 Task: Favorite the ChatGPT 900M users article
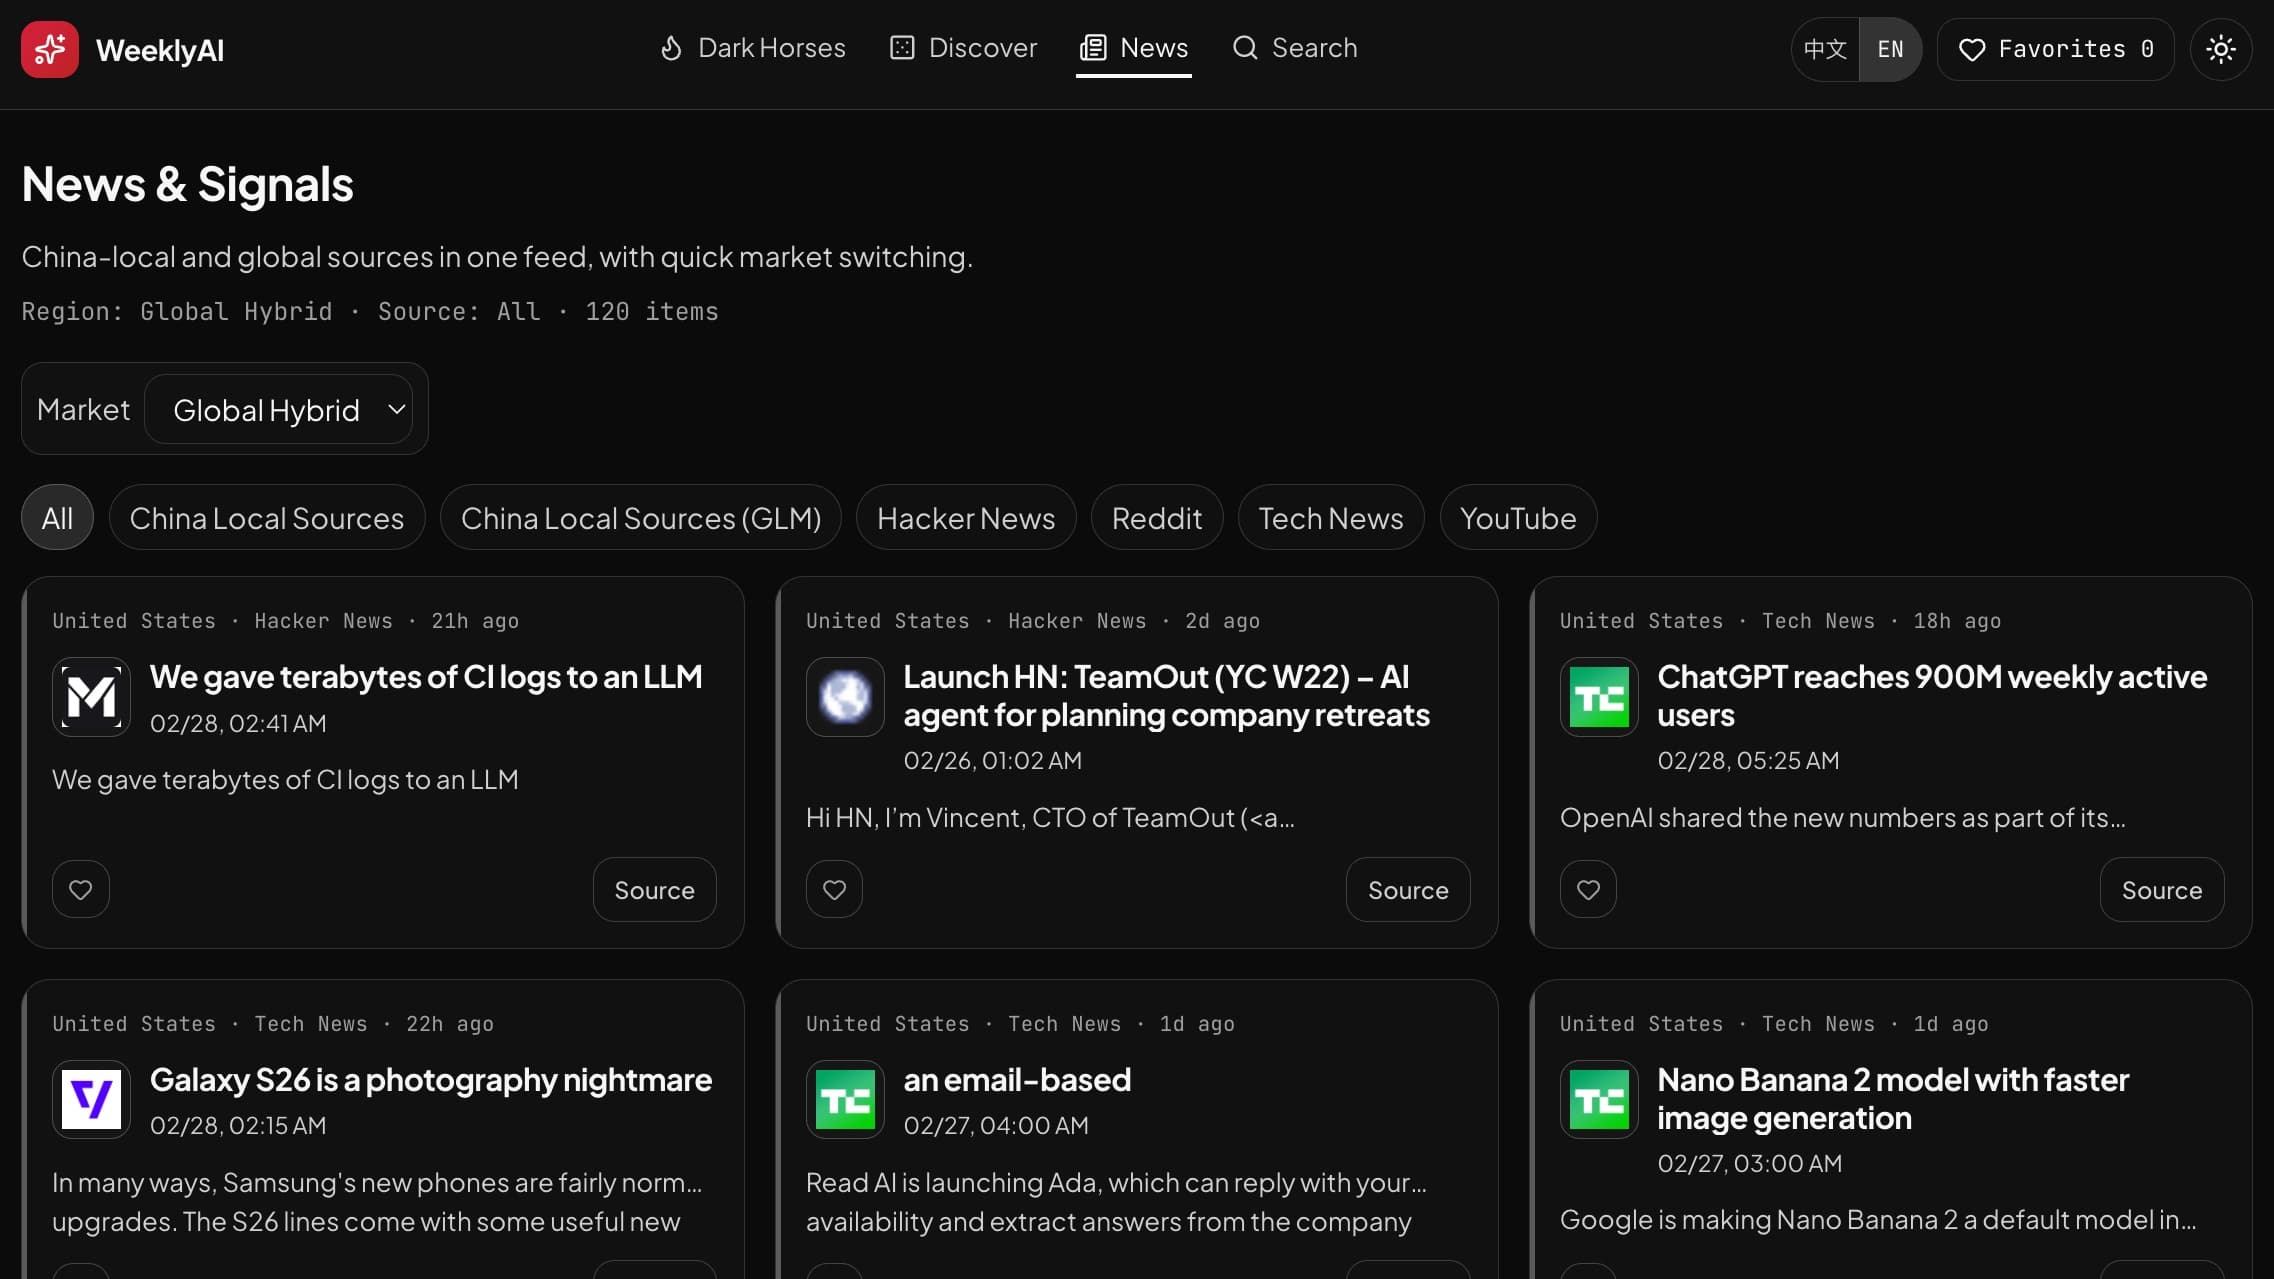1588,889
